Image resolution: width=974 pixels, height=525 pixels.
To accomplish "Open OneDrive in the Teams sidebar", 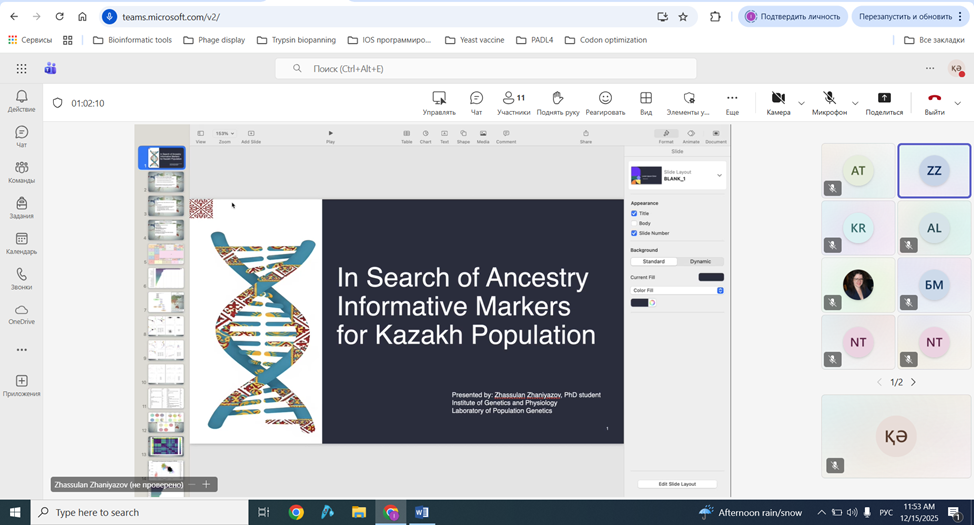I will [x=21, y=311].
